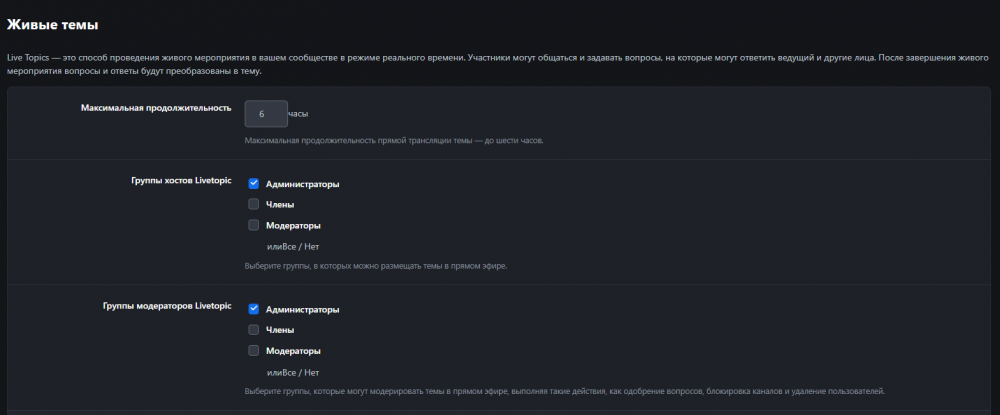Click the maximum duration hours input field
Viewport: 1000px width, 415px height.
click(265, 114)
